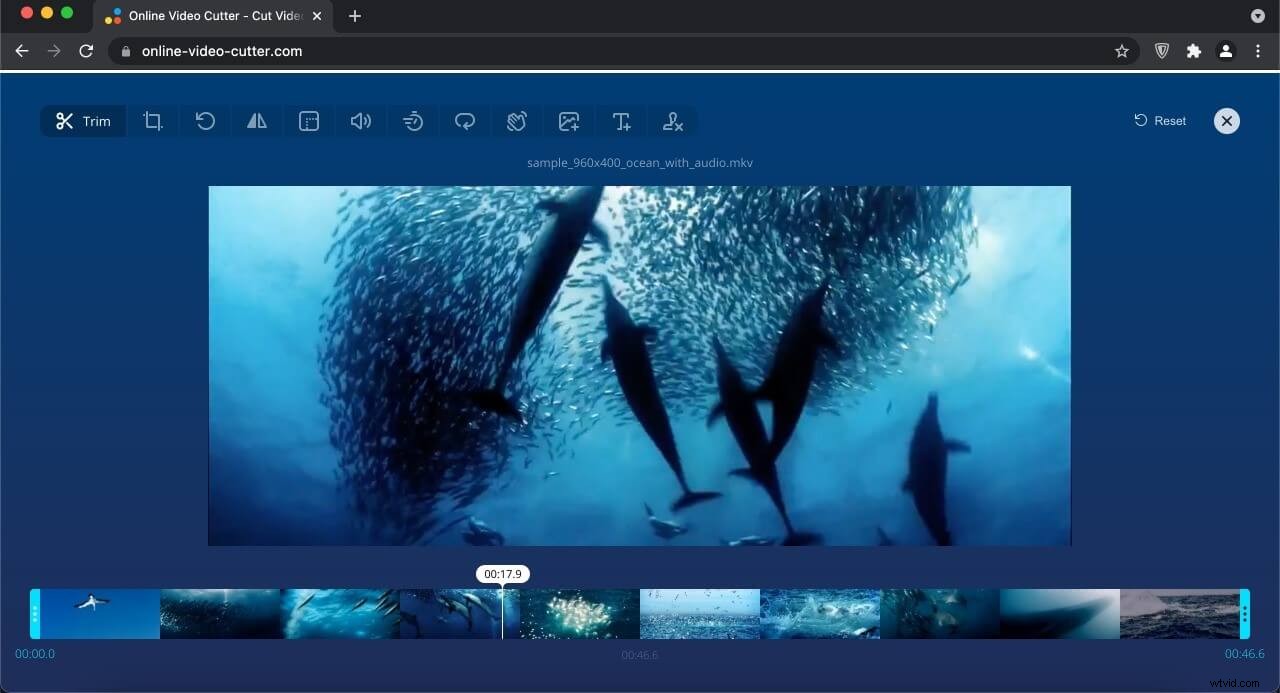The image size is (1280, 693).
Task: Open the Stabilize video tool
Action: pyautogui.click(x=517, y=121)
